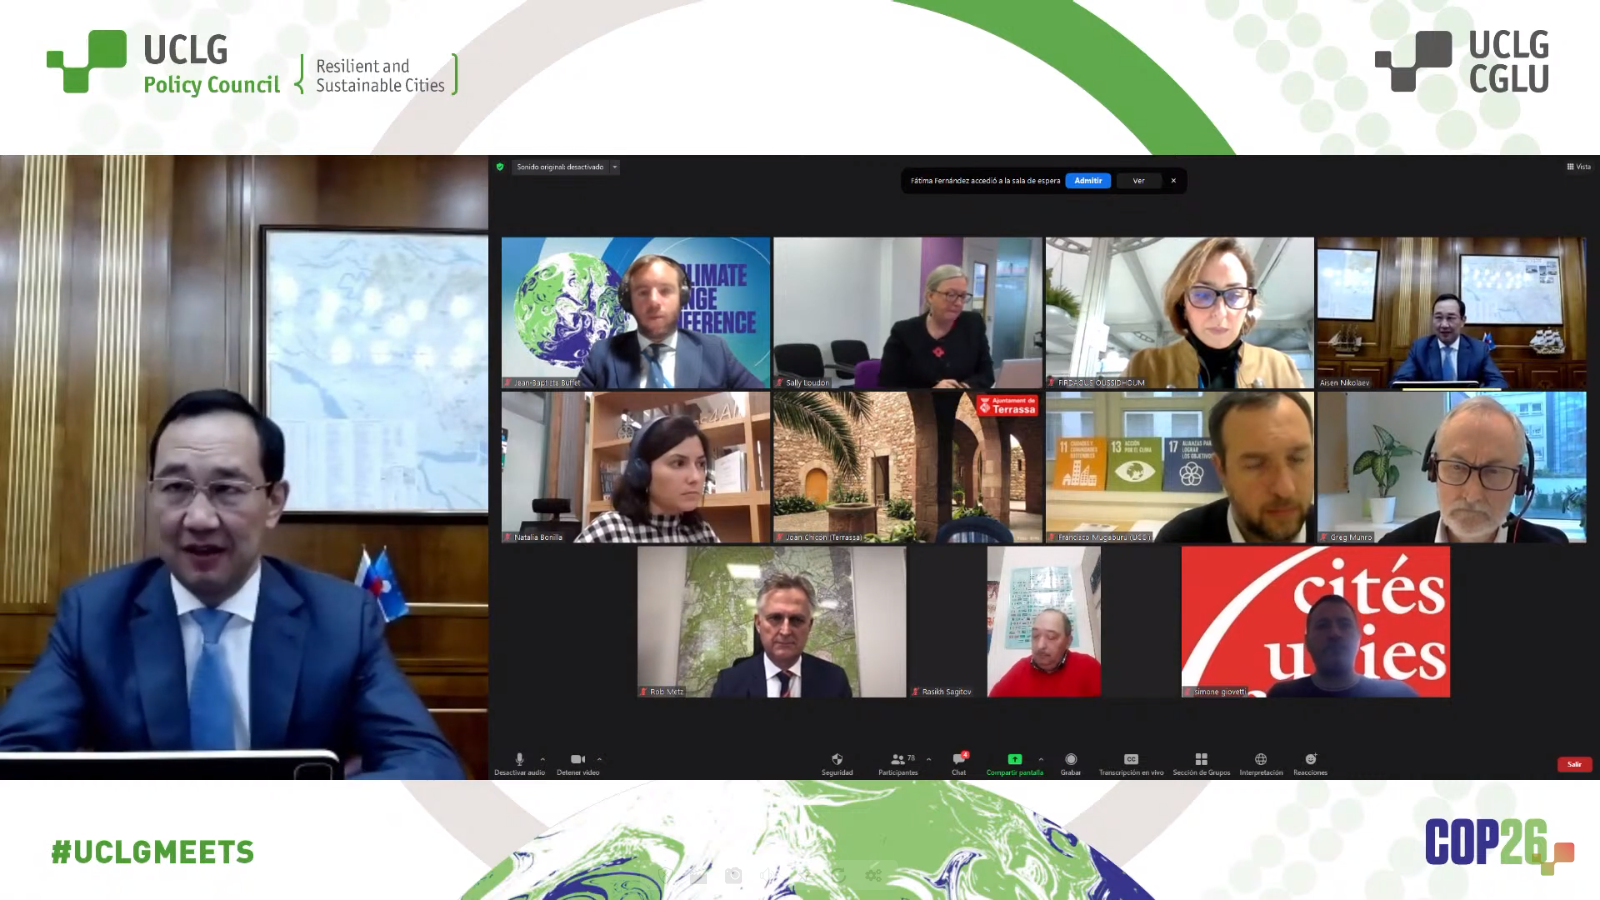Admit Fátima Fernández with Admitir button
Screen dimensions: 1600x900
pos(1088,181)
